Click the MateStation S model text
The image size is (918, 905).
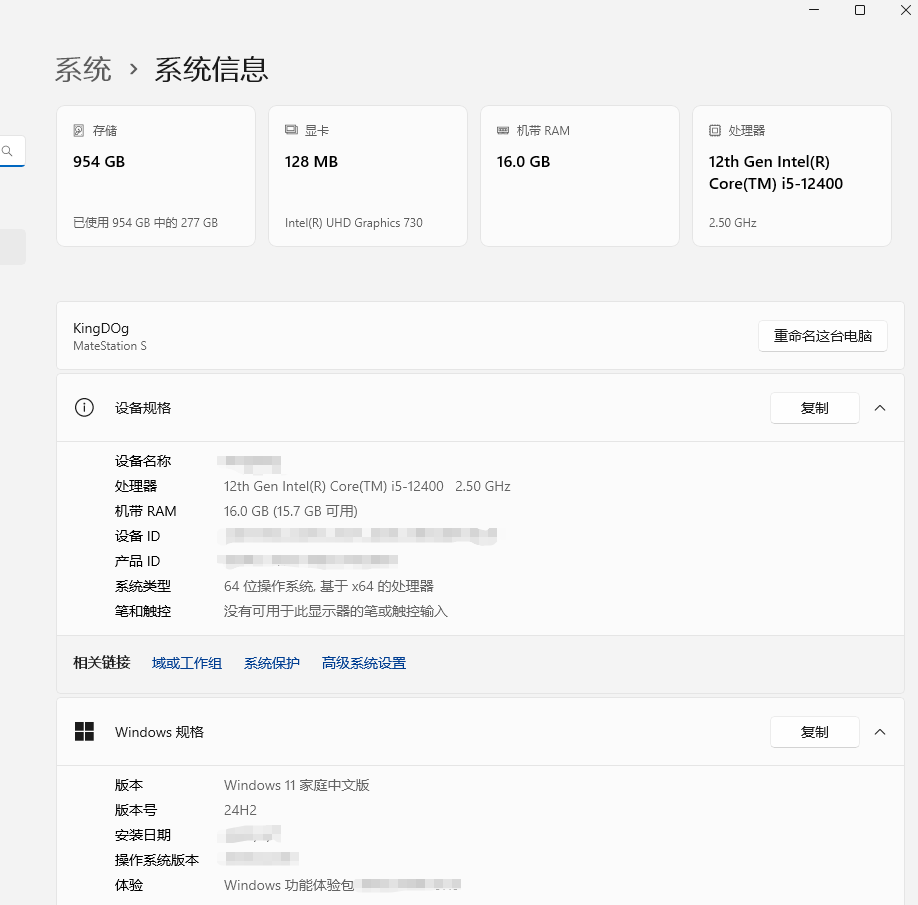(109, 346)
